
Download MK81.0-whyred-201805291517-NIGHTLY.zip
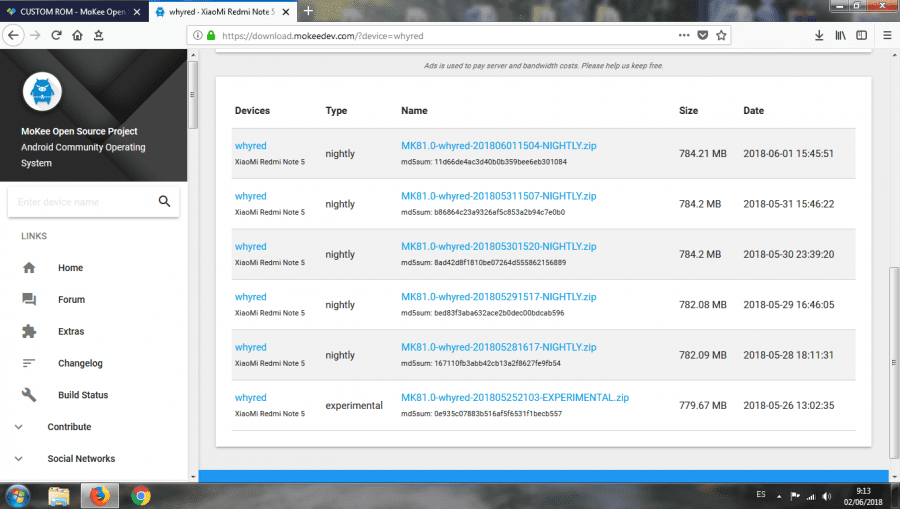[x=498, y=297]
